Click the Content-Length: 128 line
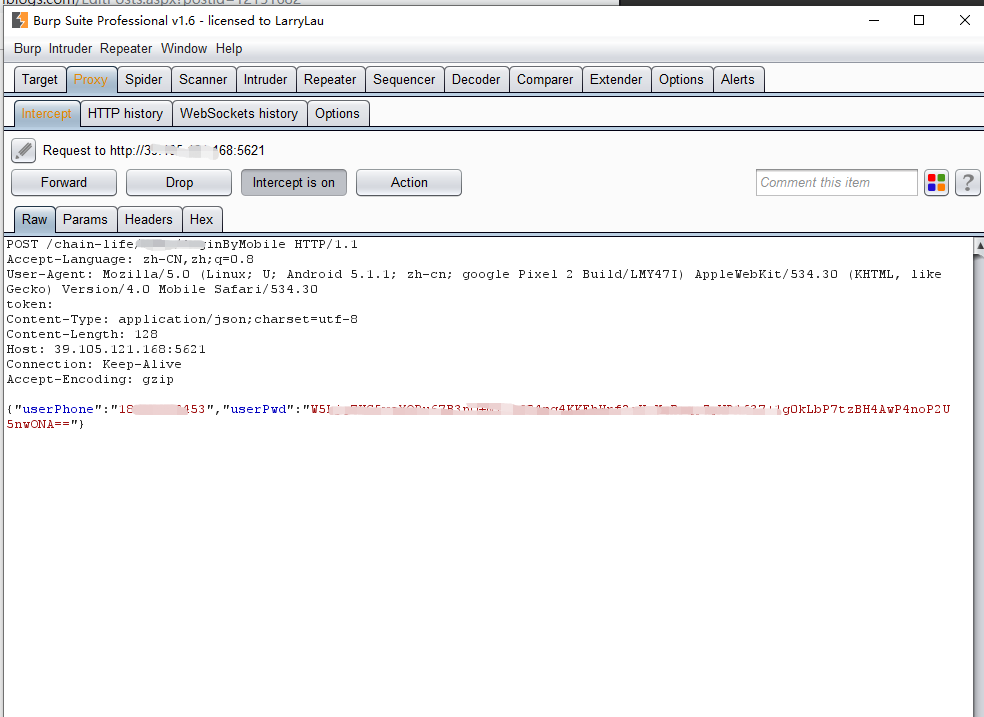Image resolution: width=984 pixels, height=717 pixels. tap(82, 334)
